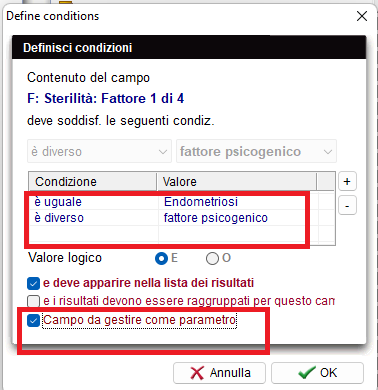The image size is (378, 390).
Task: Enable grouping results by this field checkbox
Action: point(33,301)
